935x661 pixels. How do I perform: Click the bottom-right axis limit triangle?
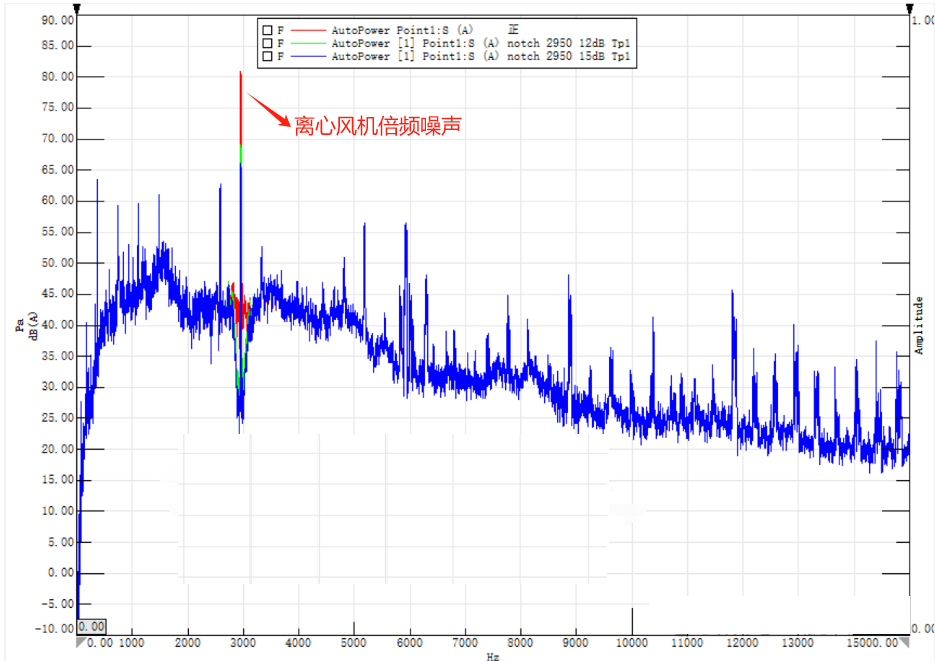pyautogui.click(x=909, y=642)
